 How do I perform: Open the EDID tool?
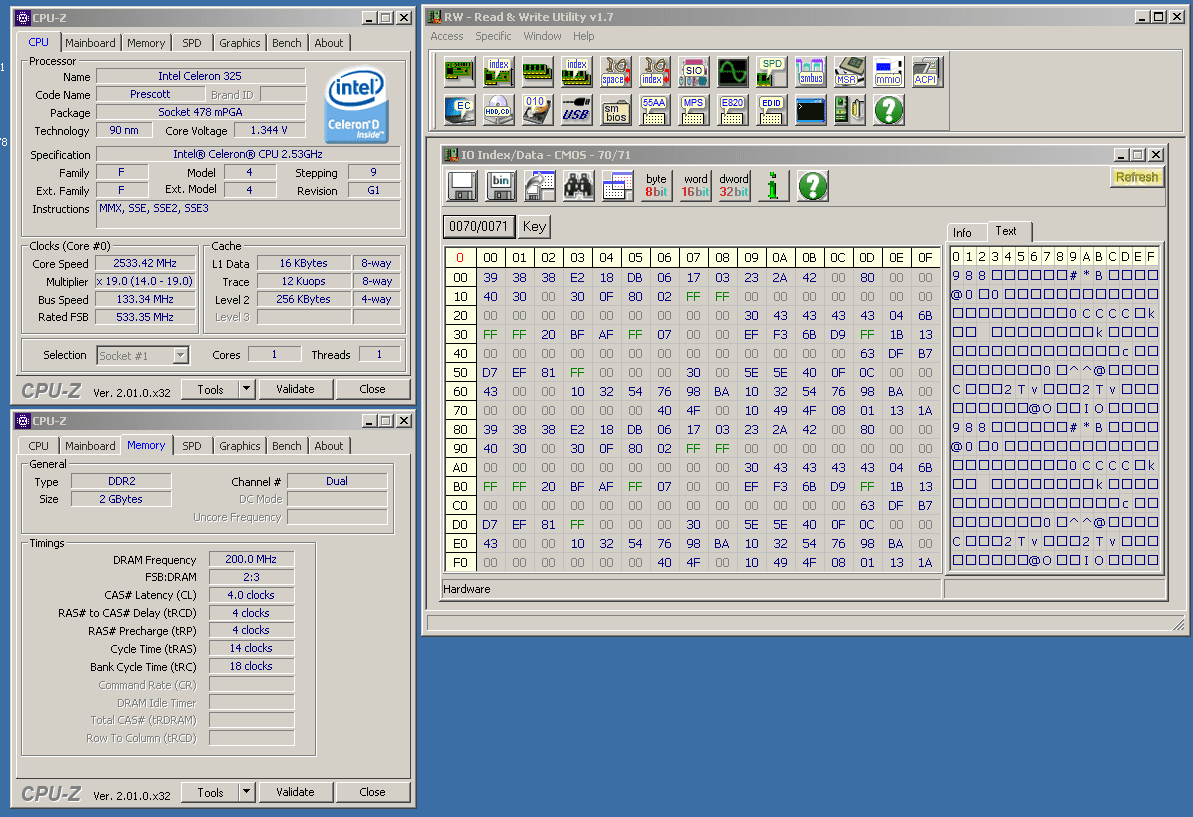pyautogui.click(x=771, y=110)
